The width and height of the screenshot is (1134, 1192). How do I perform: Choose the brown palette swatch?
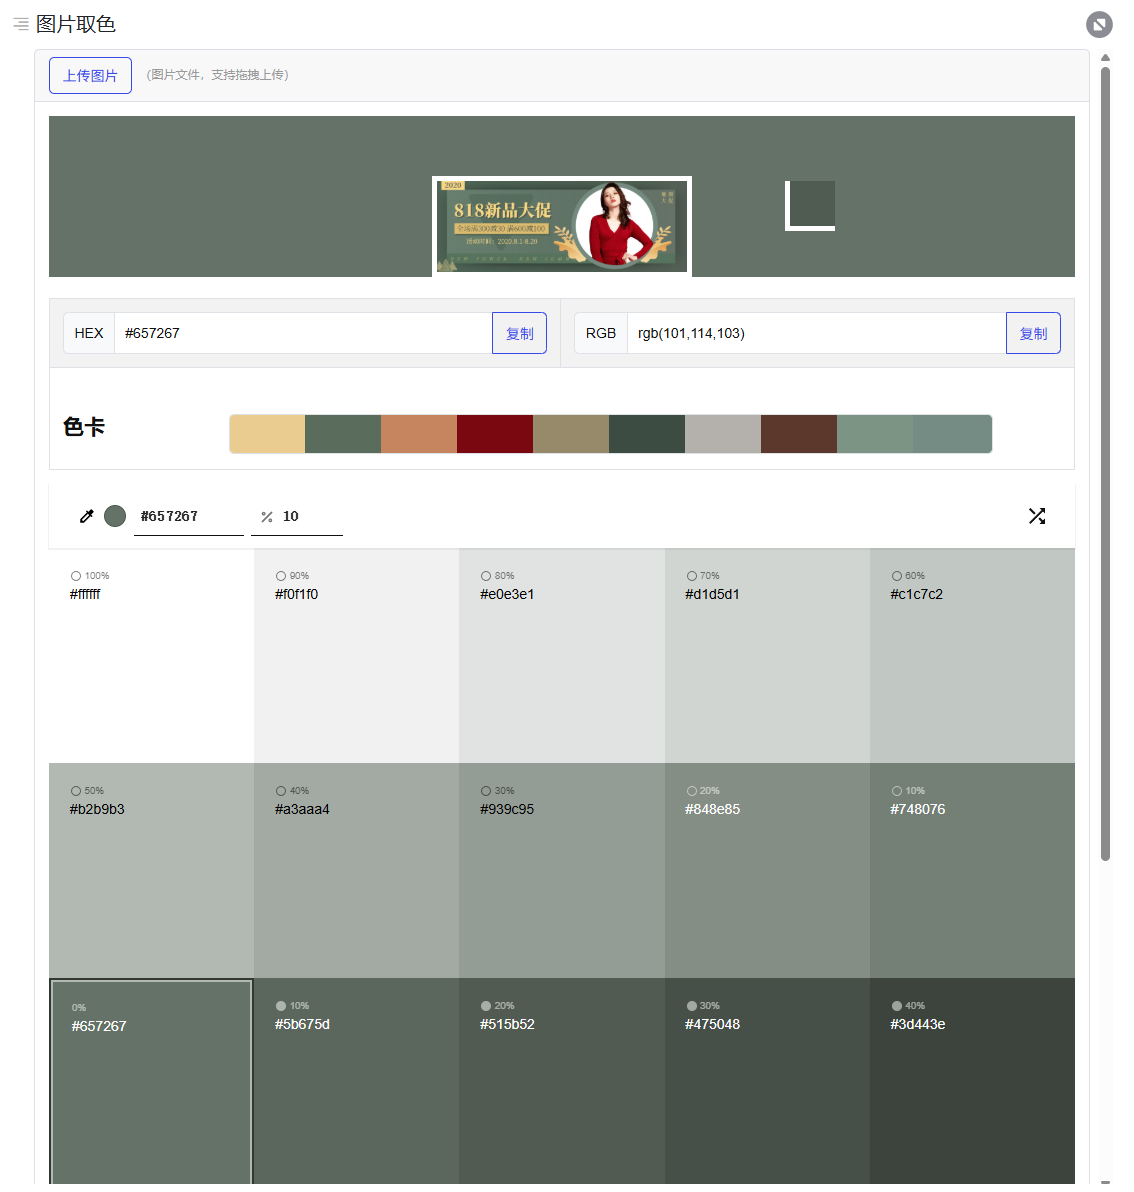(x=799, y=434)
